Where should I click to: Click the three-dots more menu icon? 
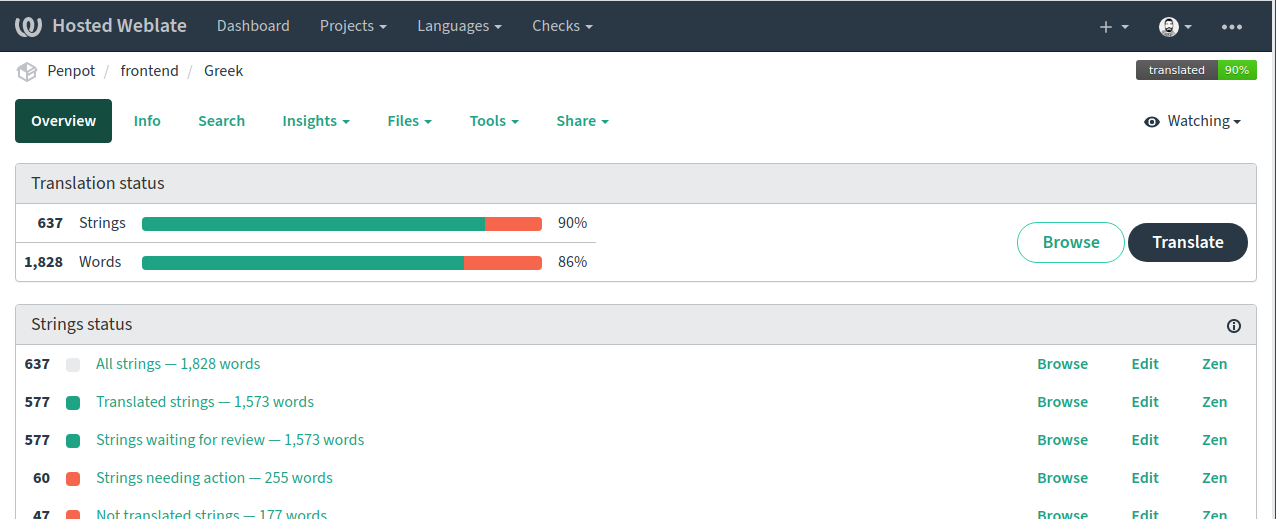click(x=1232, y=27)
